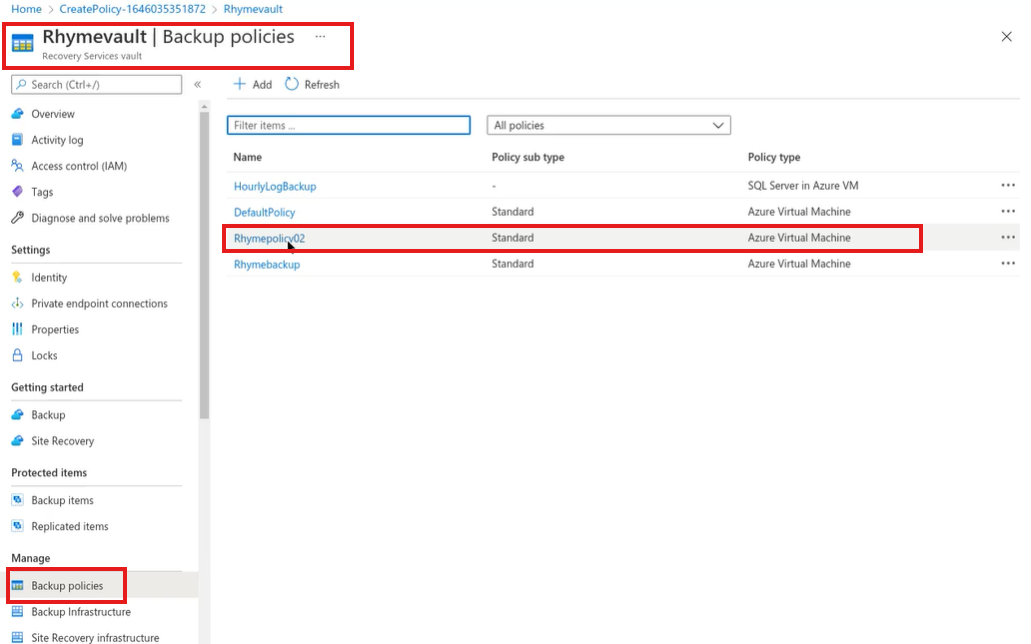Image resolution: width=1031 pixels, height=644 pixels.
Task: Click the Diagnose and solve problems wrench icon
Action: (18, 218)
